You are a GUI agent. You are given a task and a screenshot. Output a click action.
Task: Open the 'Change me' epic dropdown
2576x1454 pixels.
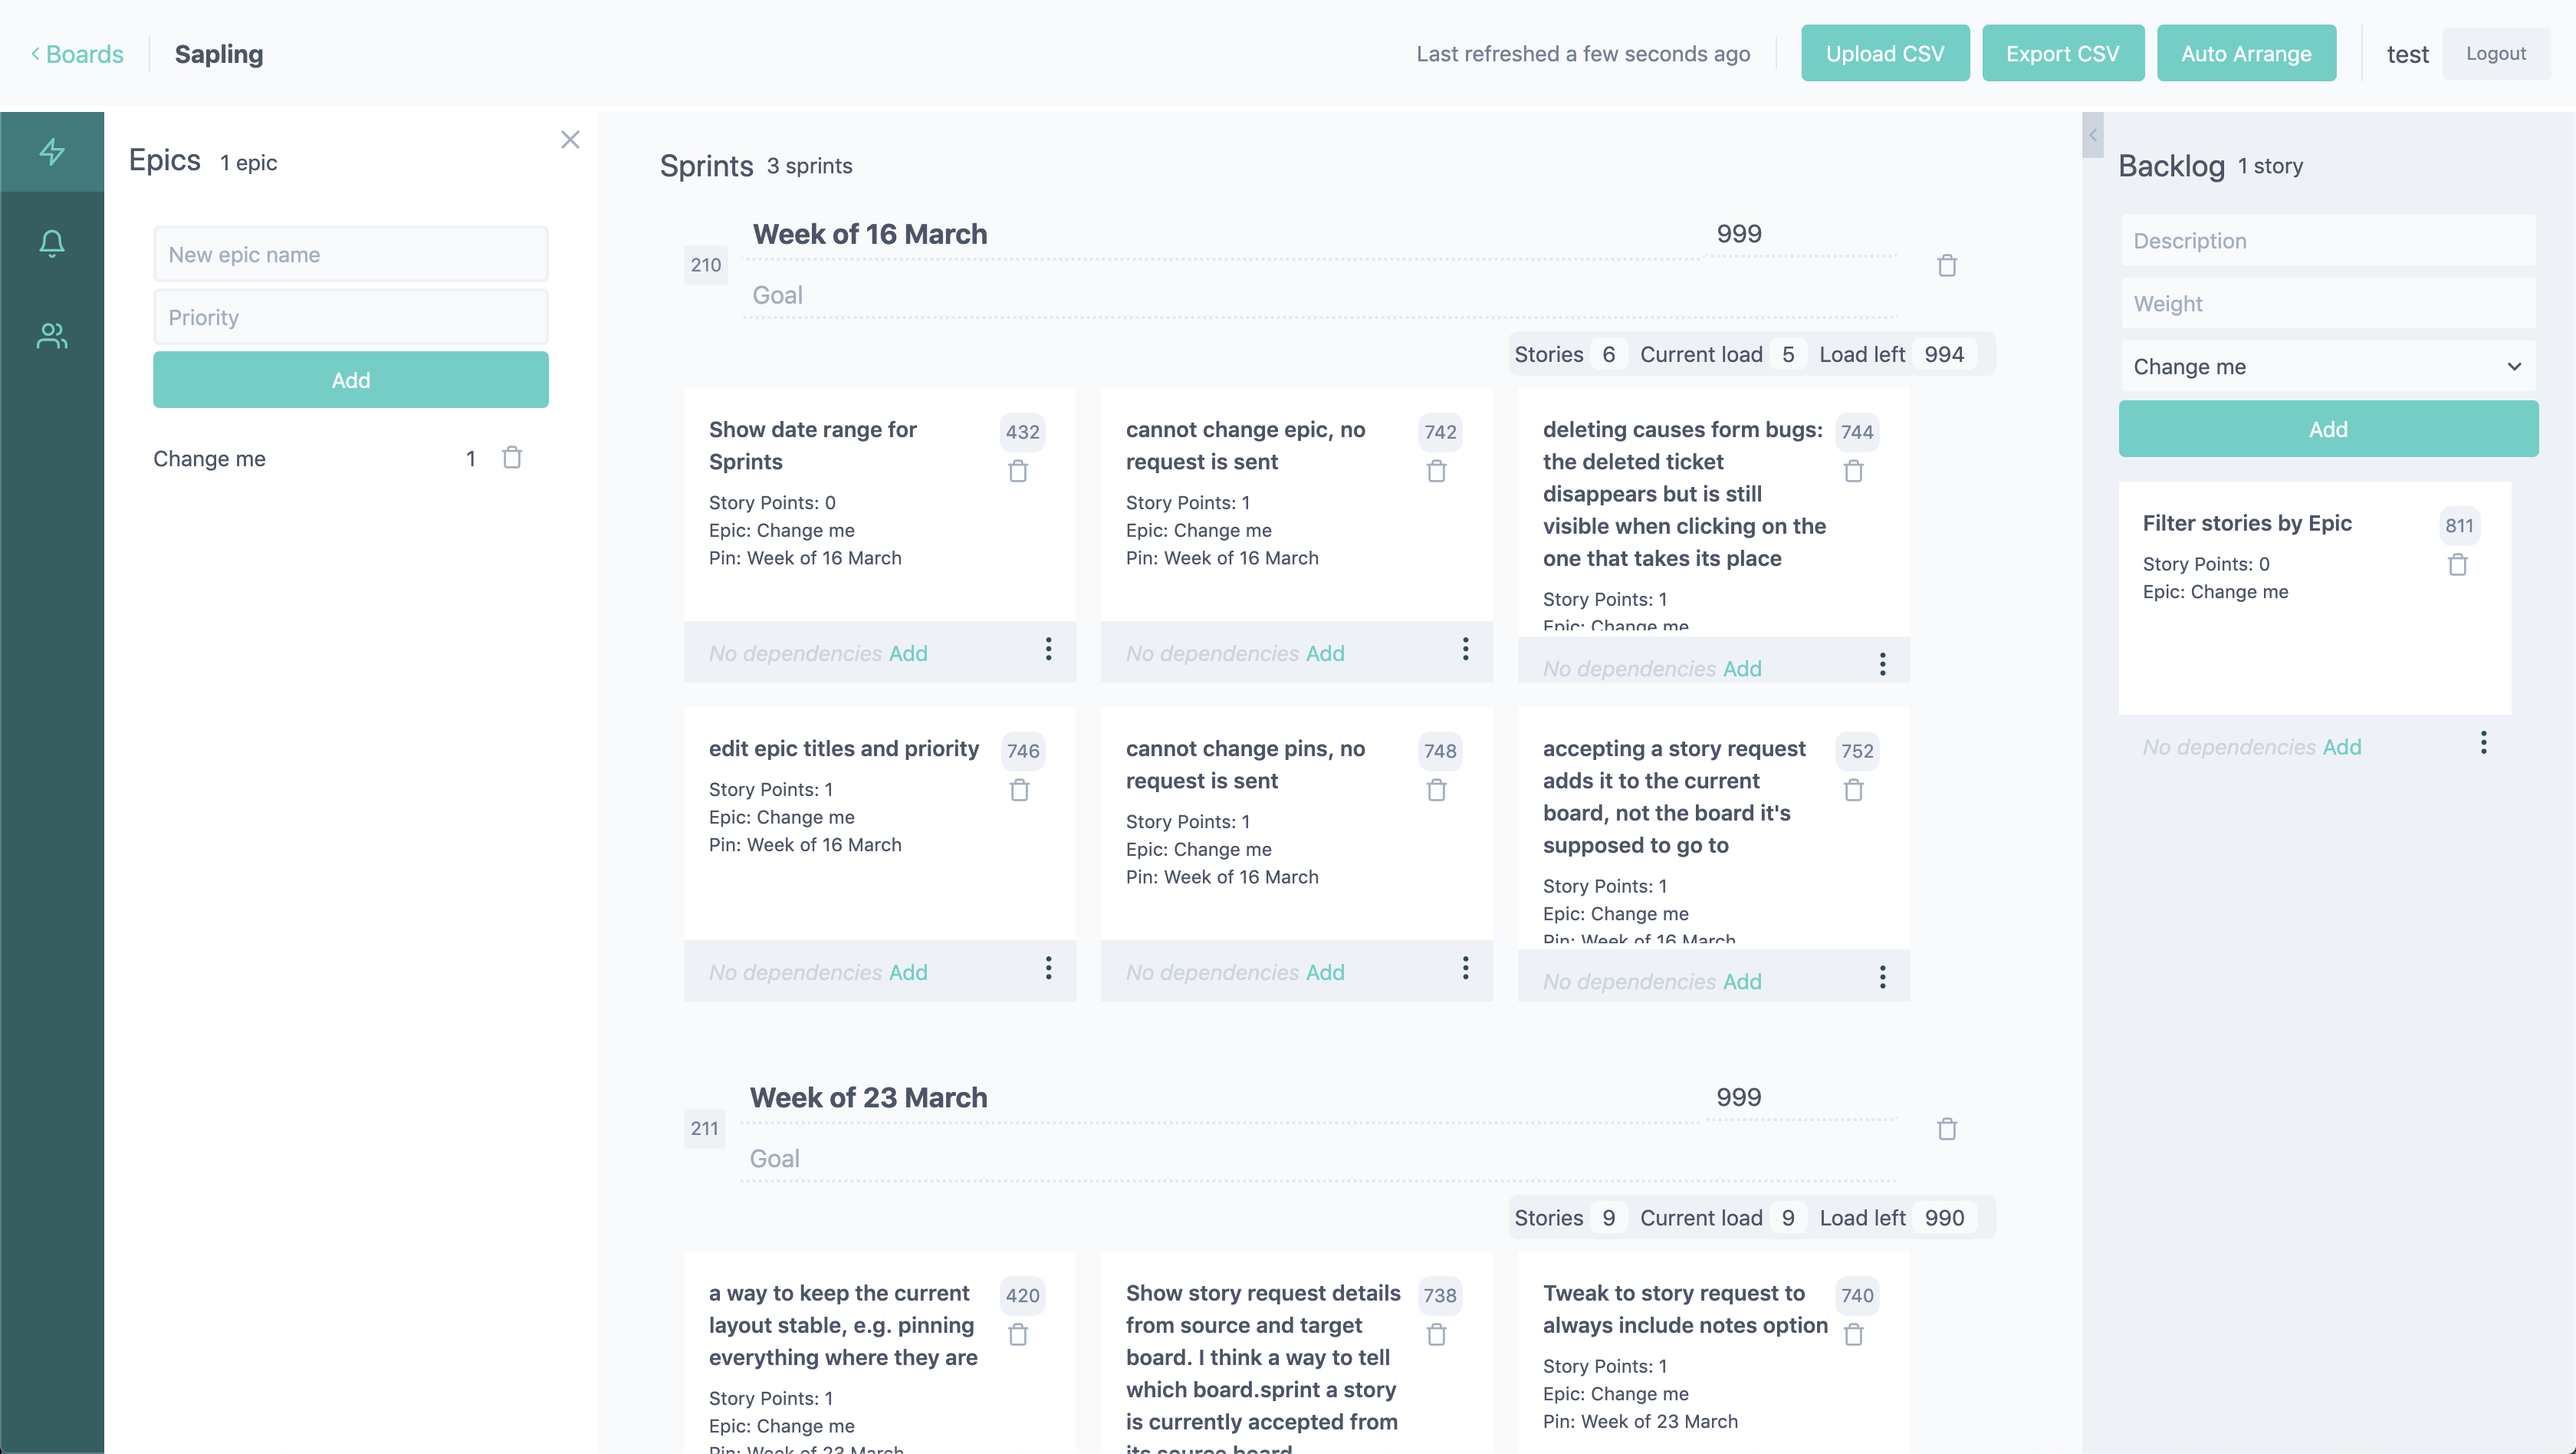pyautogui.click(x=2327, y=367)
